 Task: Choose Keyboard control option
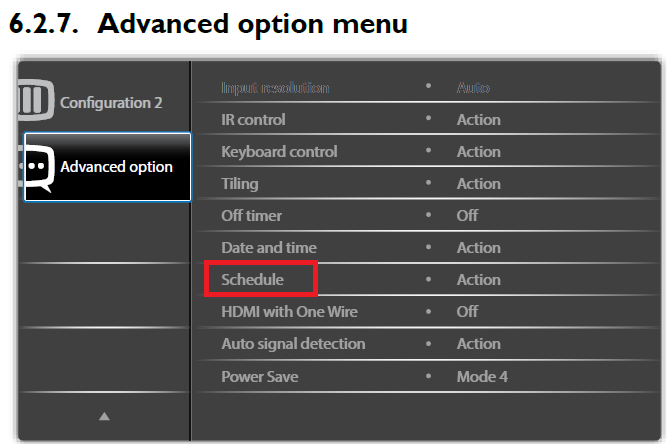click(279, 152)
